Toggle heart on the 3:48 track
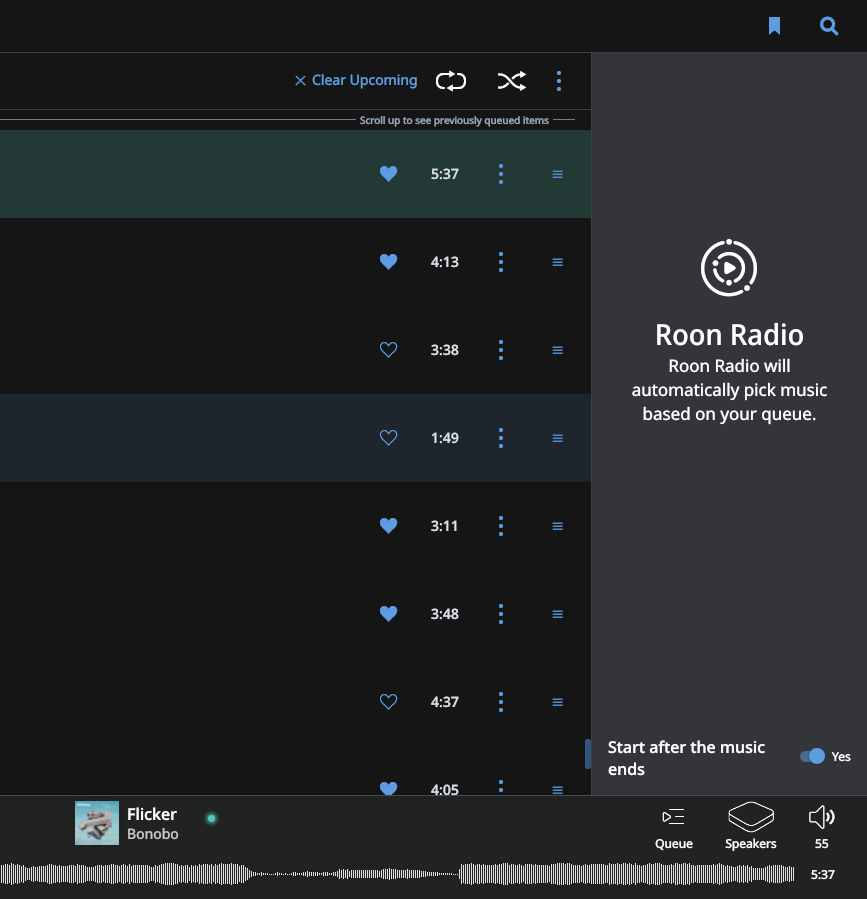 pyautogui.click(x=388, y=613)
